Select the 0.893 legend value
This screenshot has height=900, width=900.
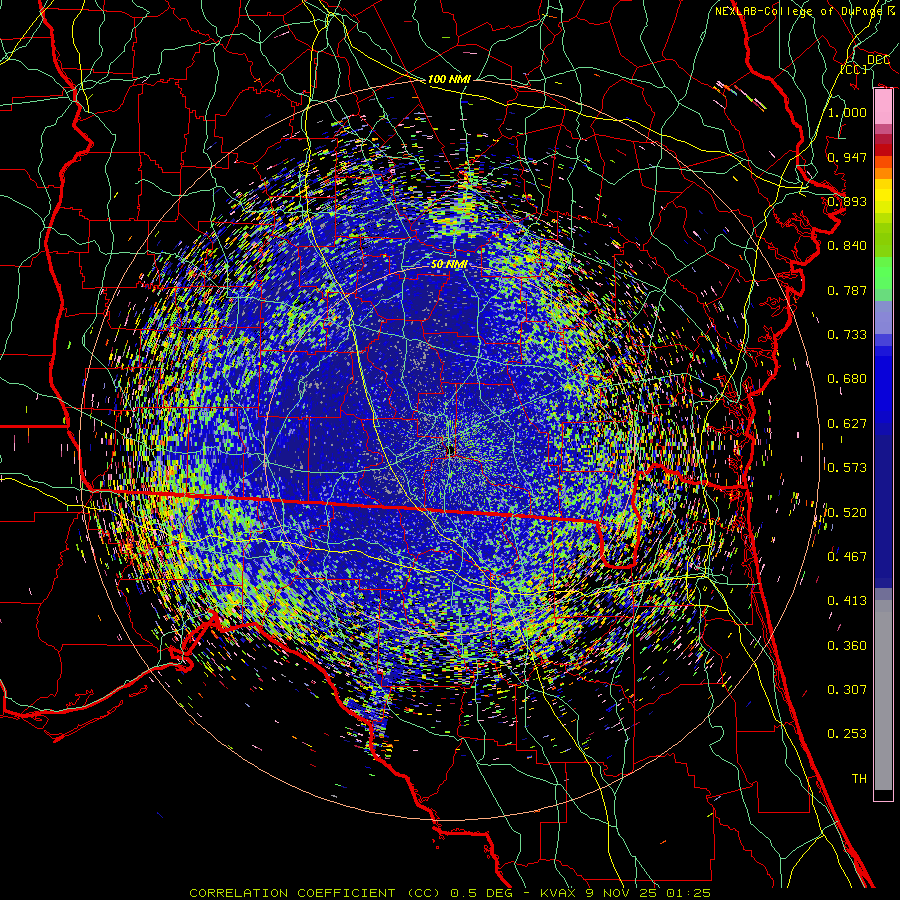click(847, 201)
